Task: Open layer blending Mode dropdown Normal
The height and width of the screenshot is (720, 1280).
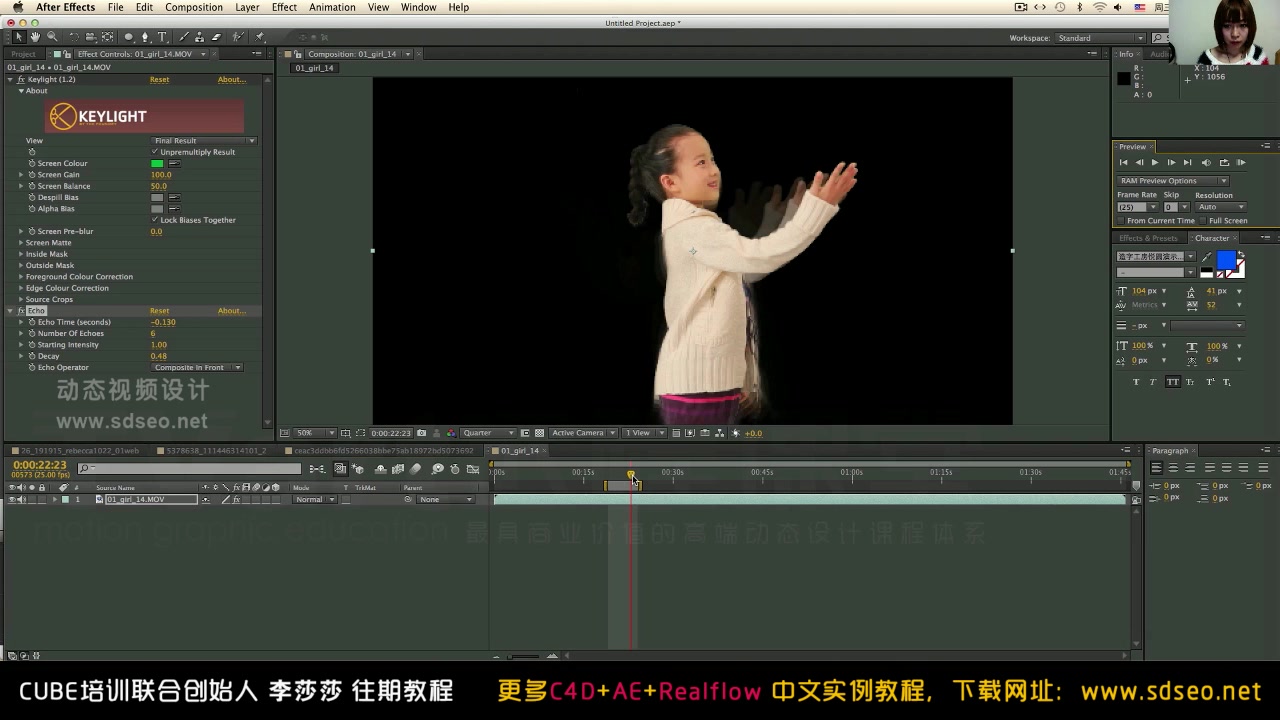Action: tap(314, 499)
